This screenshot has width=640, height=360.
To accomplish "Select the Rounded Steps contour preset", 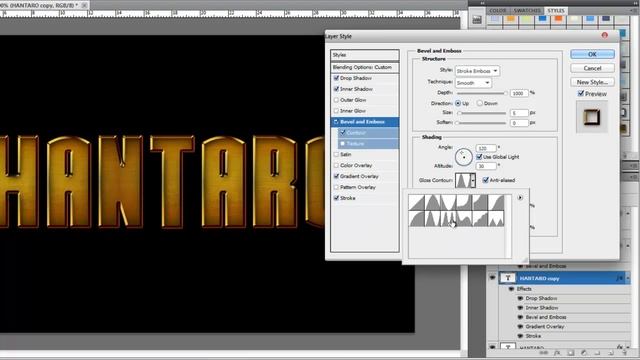I will 480,218.
